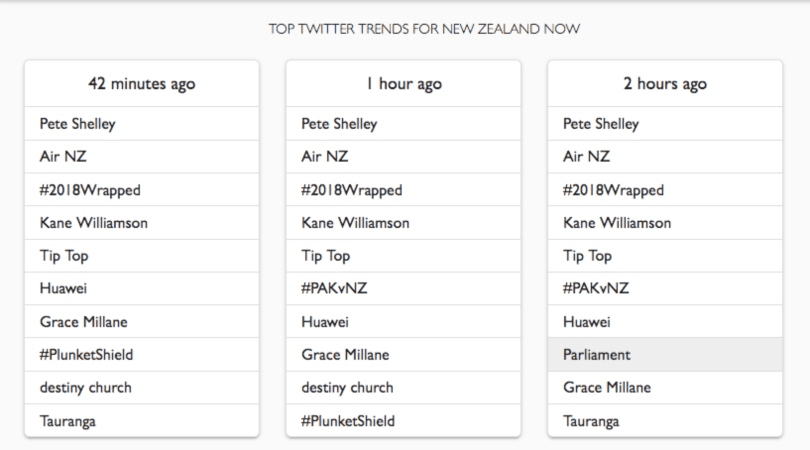Select Grace Millane under 1 hour ago
Image resolution: width=810 pixels, height=450 pixels.
coord(346,355)
